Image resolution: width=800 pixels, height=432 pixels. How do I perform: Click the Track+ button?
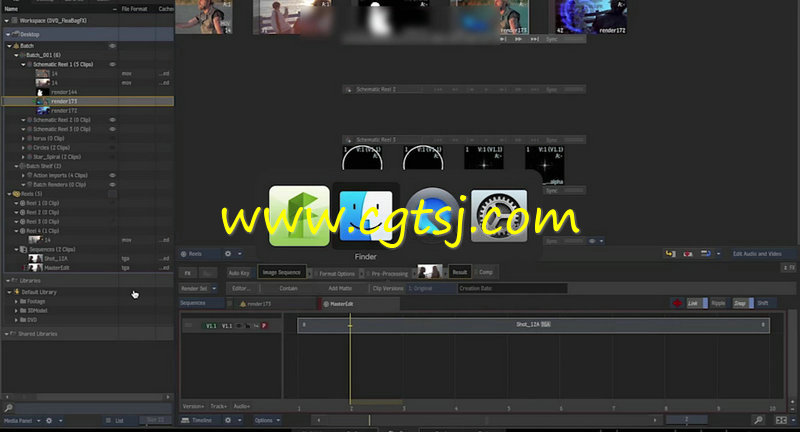tap(219, 406)
